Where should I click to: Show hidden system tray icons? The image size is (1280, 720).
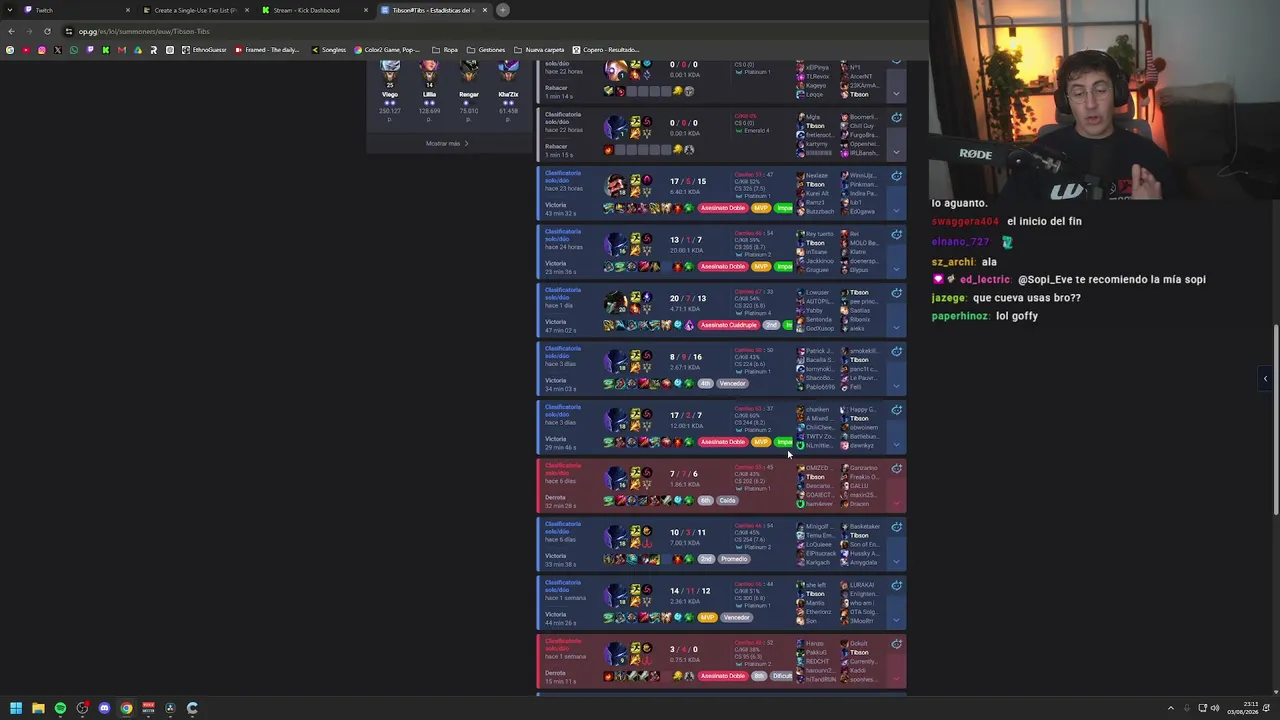(x=1171, y=708)
